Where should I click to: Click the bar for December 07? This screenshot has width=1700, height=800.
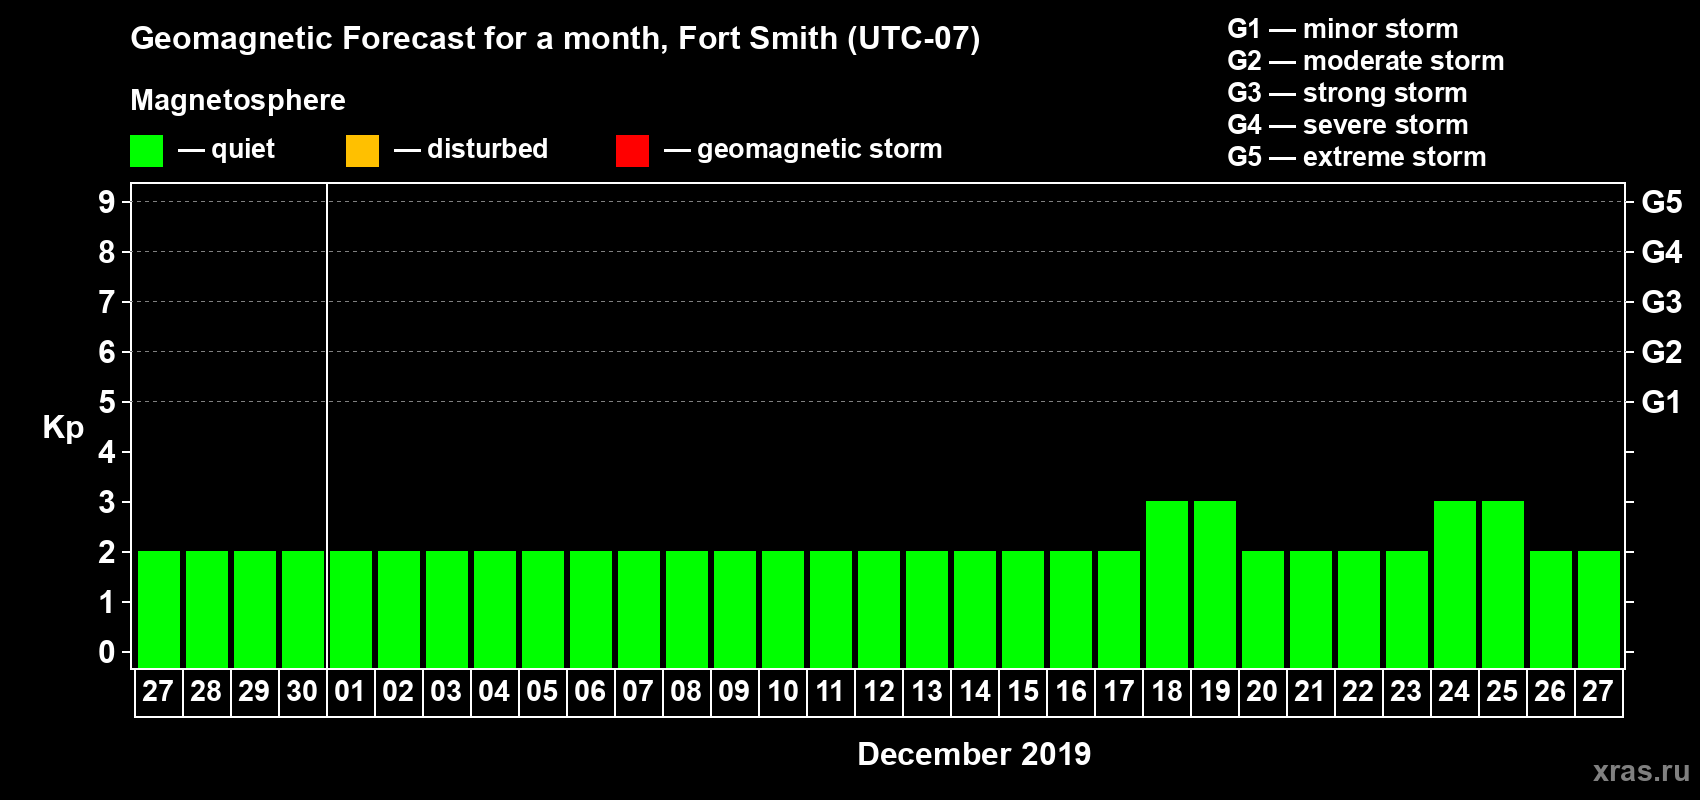639,609
